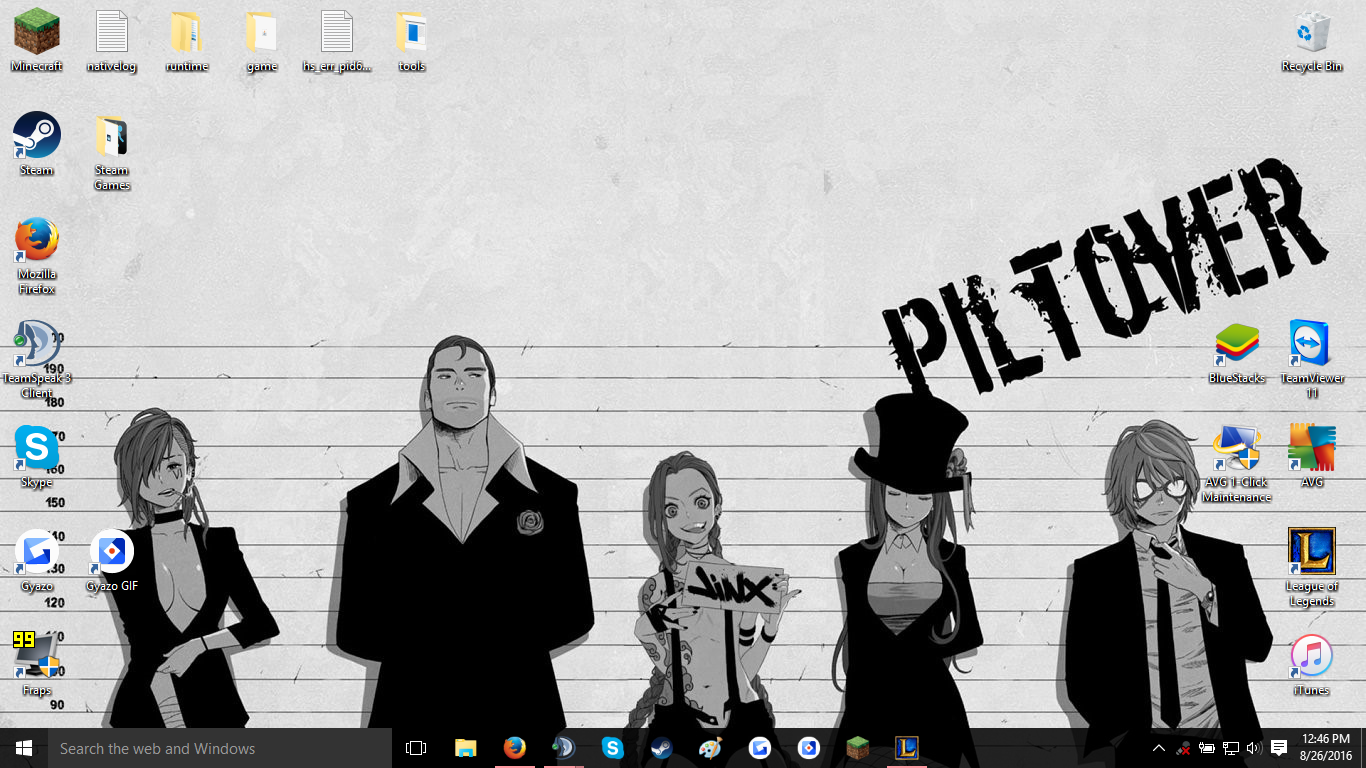Select the hs_err_pid6 log file
The image size is (1366, 768).
click(337, 40)
